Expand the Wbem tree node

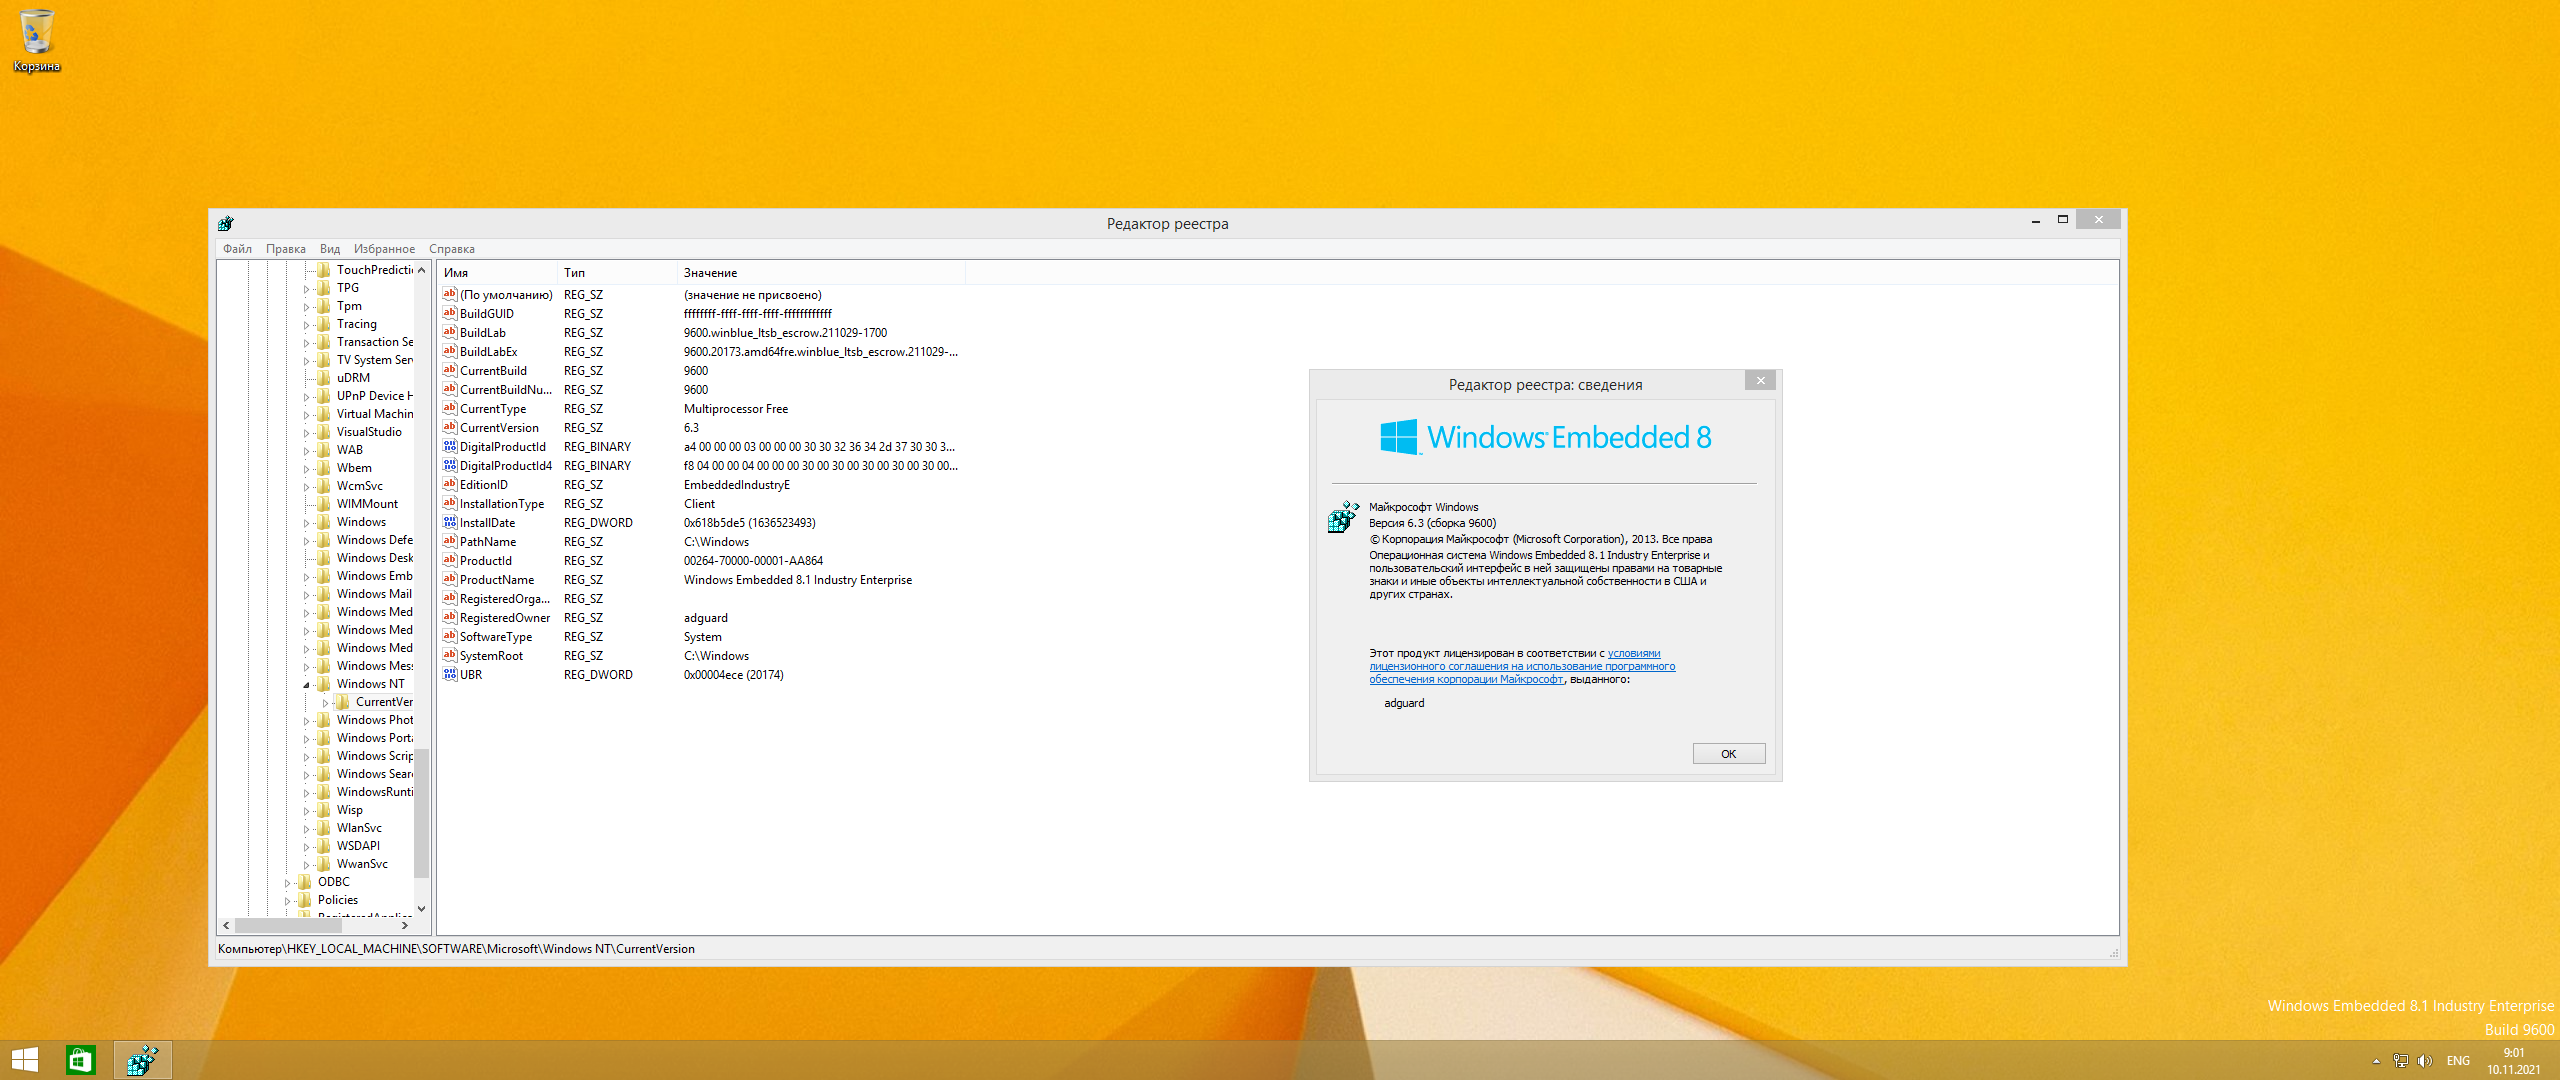coord(306,469)
